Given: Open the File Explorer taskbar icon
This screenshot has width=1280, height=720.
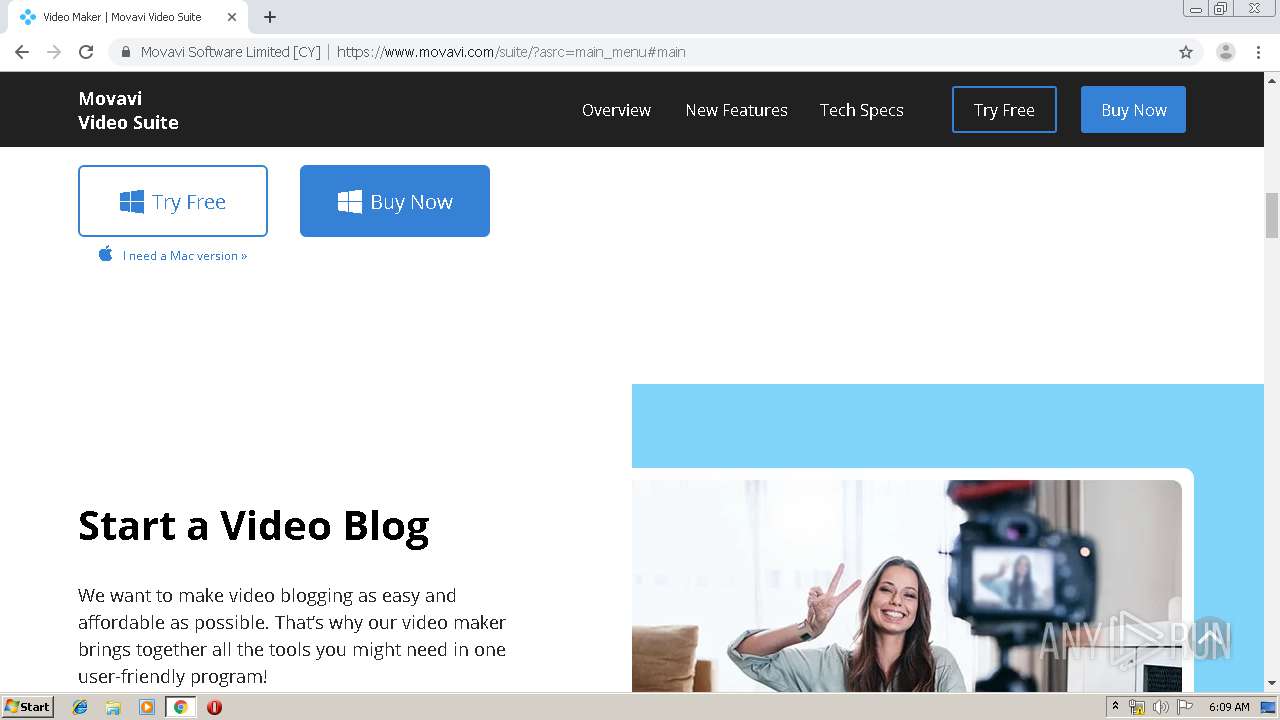Looking at the screenshot, I should pyautogui.click(x=113, y=707).
